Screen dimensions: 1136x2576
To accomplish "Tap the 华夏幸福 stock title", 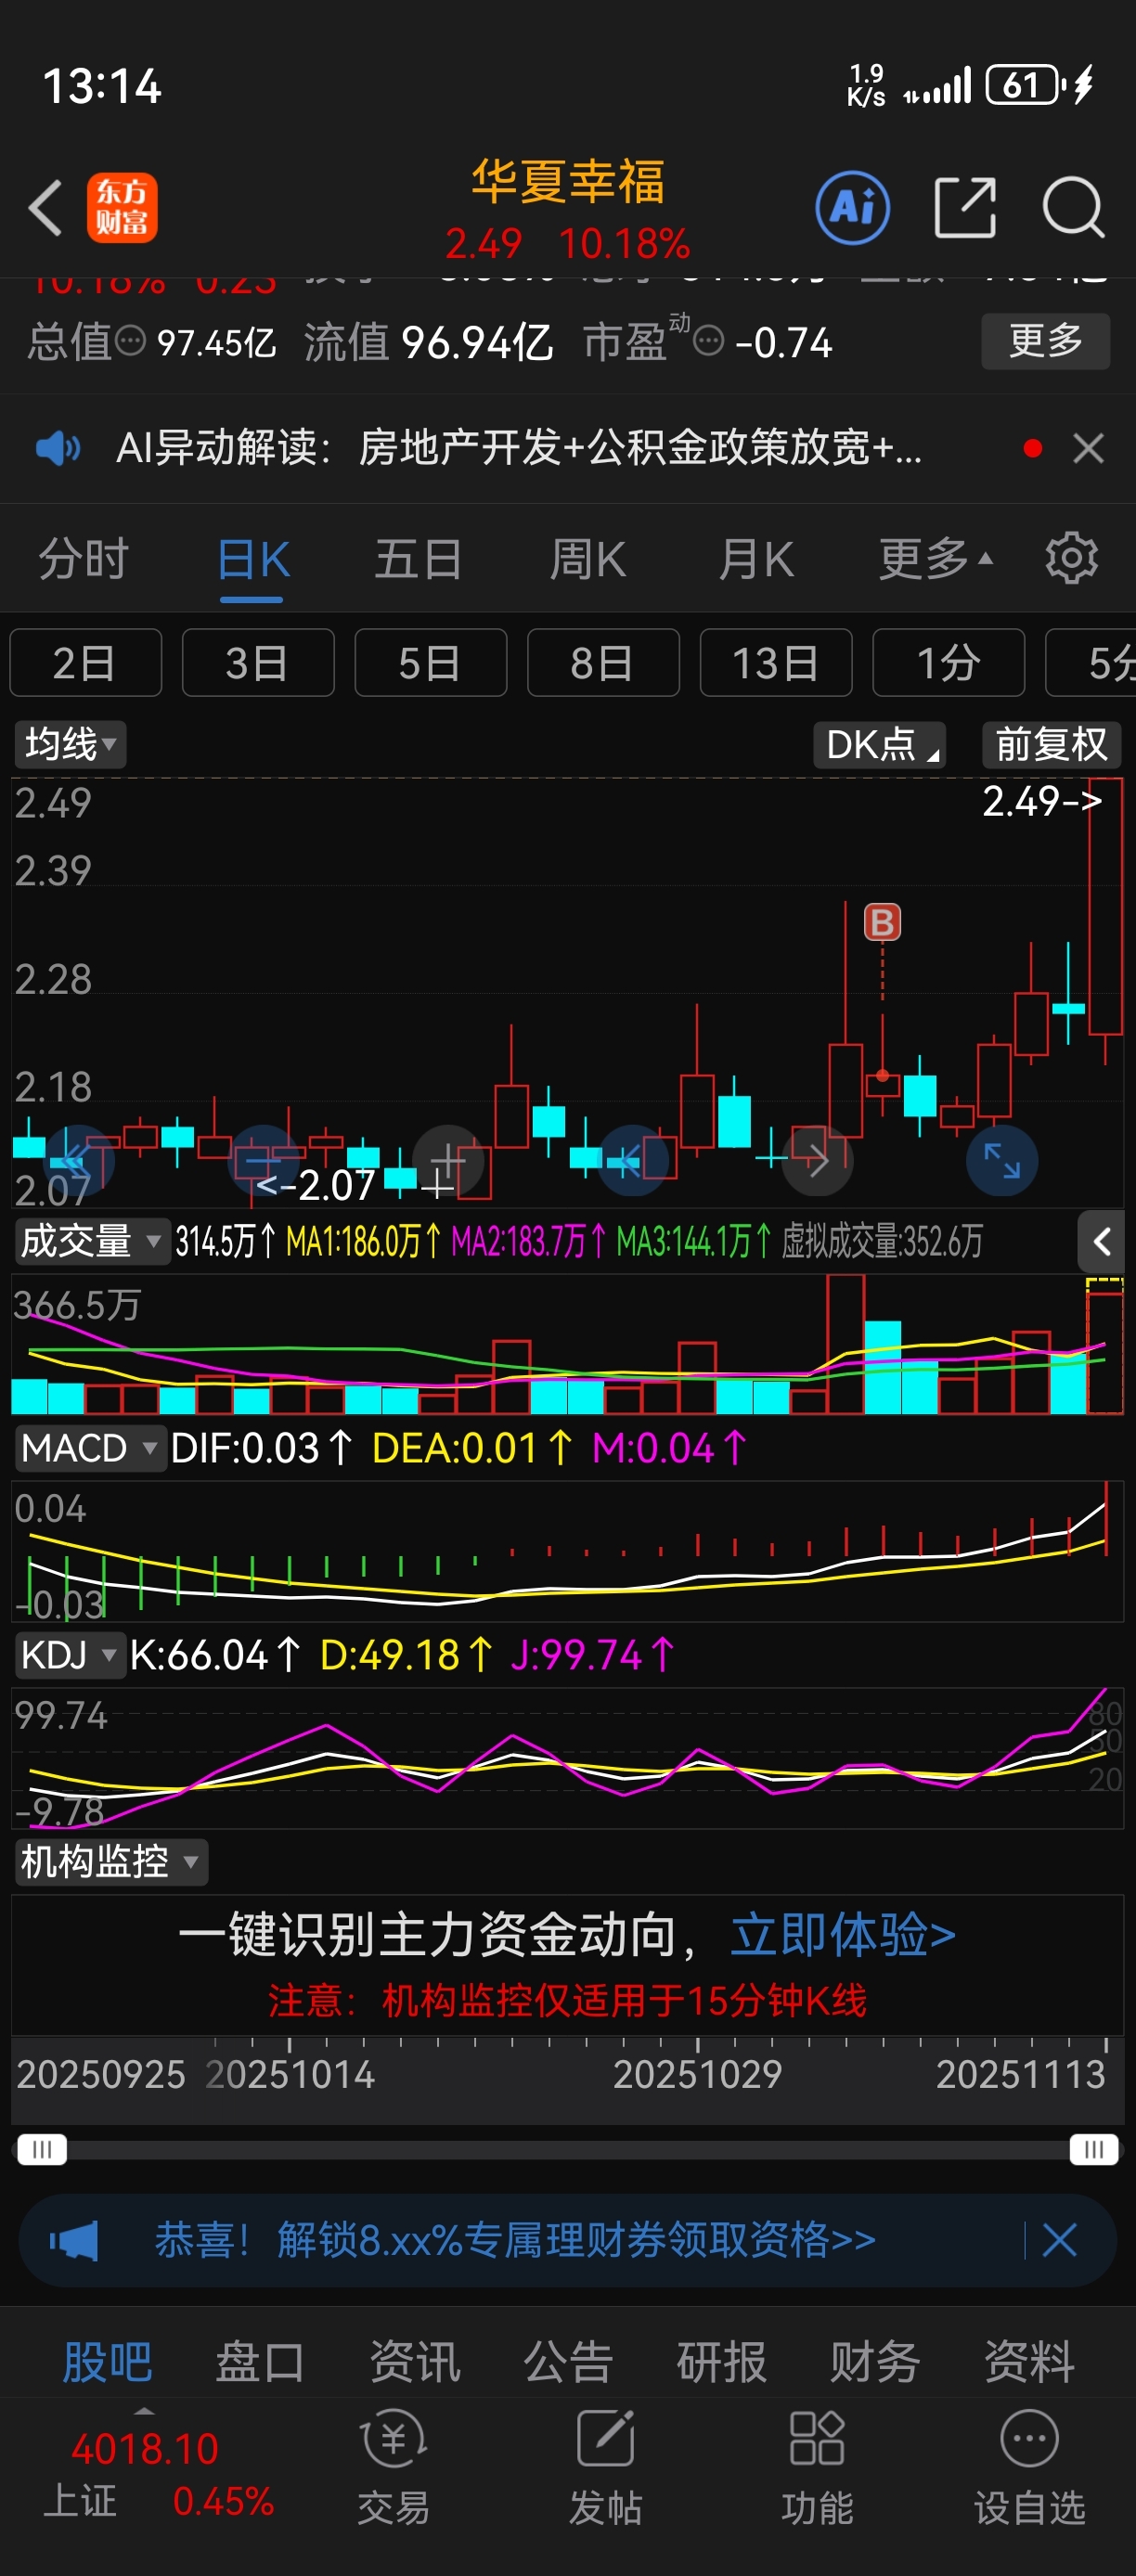I will tap(568, 183).
